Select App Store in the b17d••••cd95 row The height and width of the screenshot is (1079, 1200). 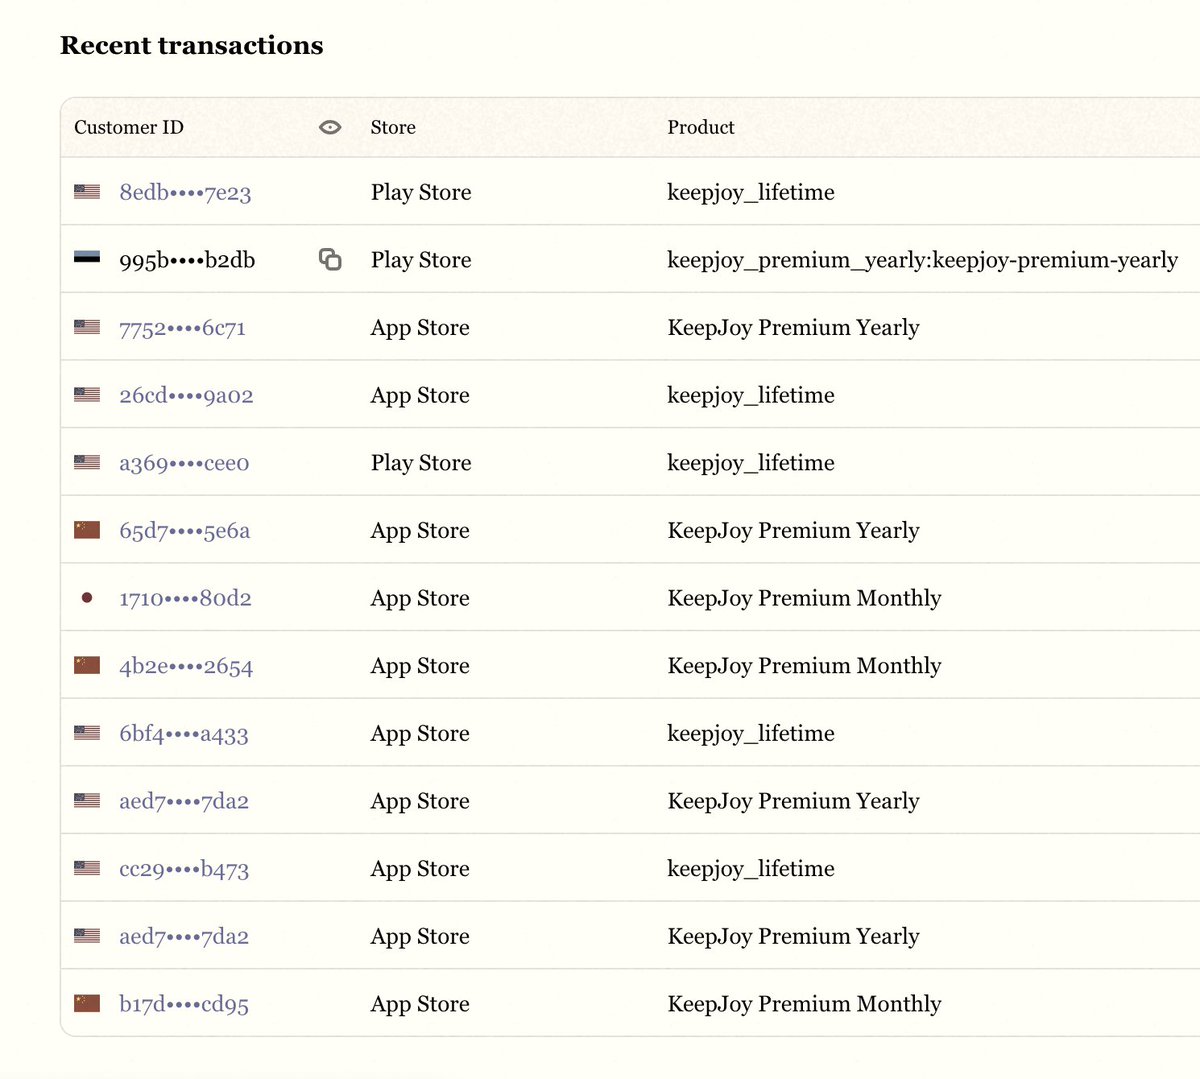[x=420, y=1004]
